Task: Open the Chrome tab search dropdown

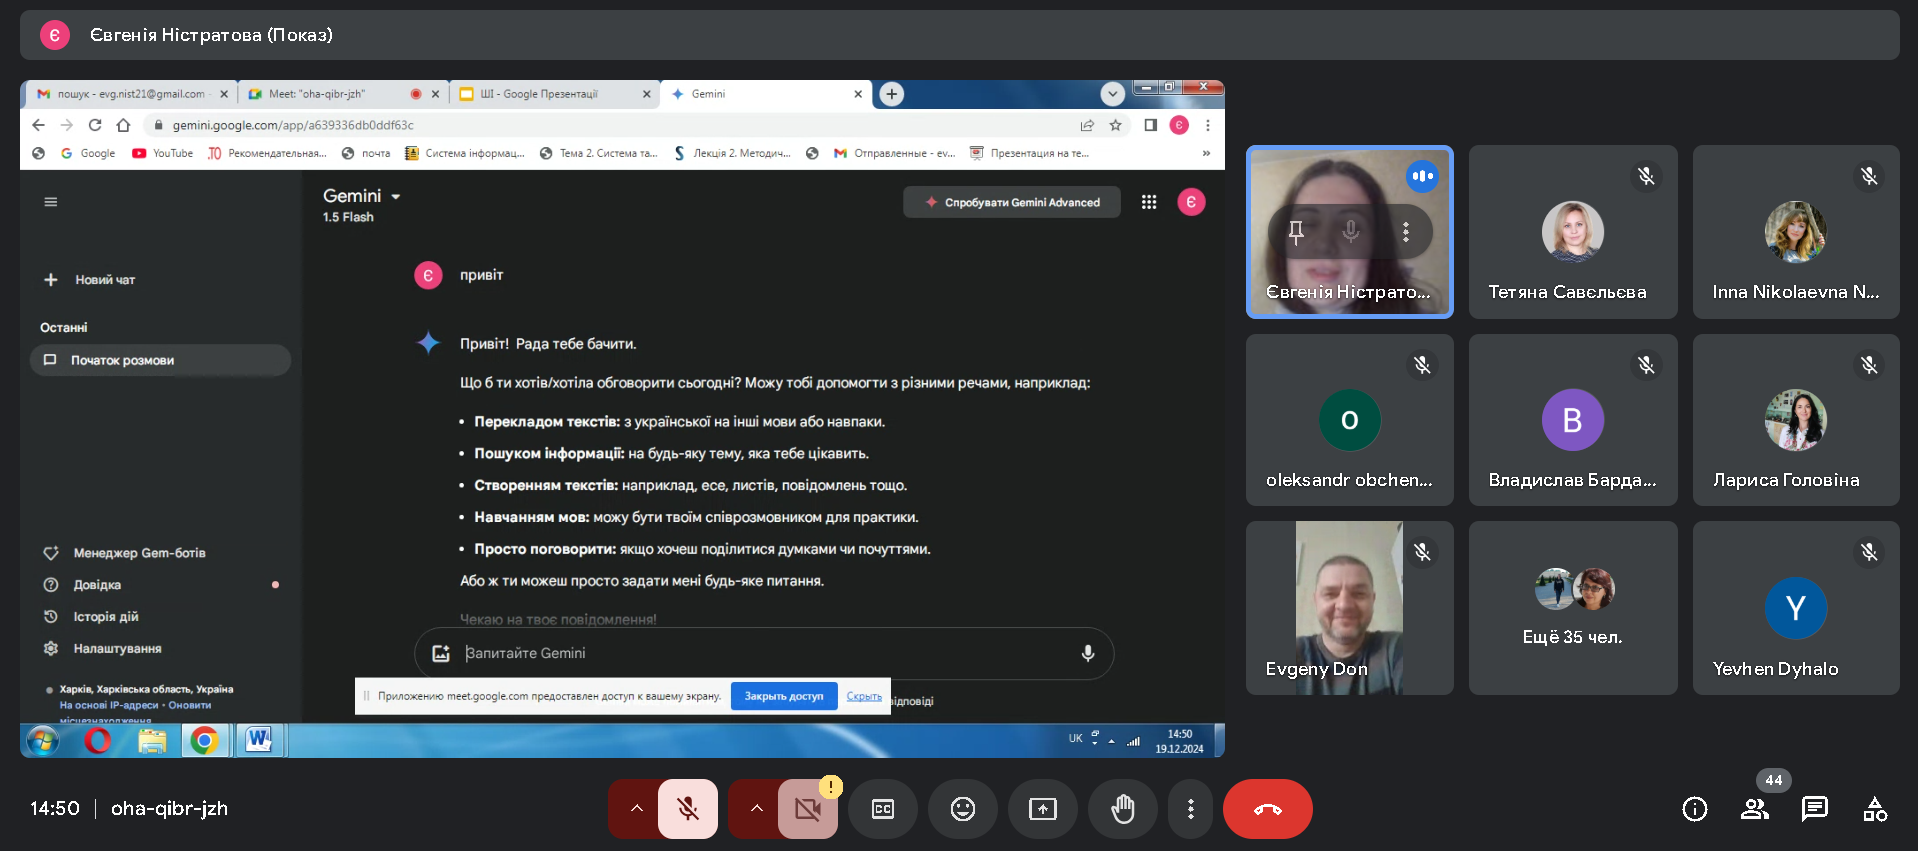Action: (x=1113, y=94)
